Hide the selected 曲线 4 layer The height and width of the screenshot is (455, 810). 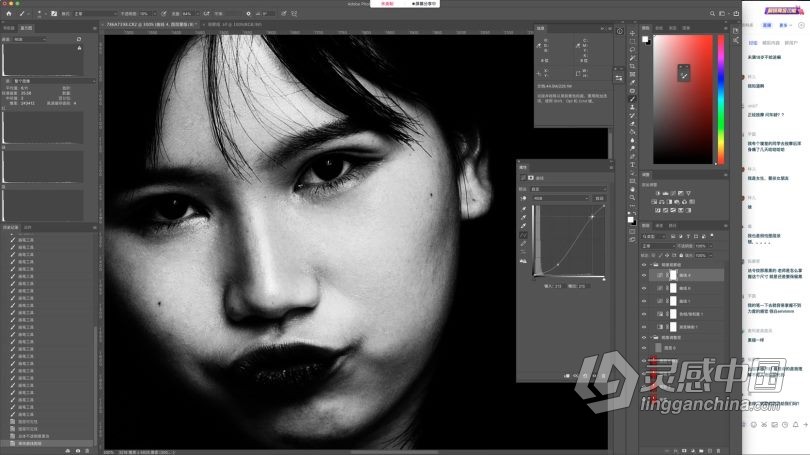click(x=644, y=275)
